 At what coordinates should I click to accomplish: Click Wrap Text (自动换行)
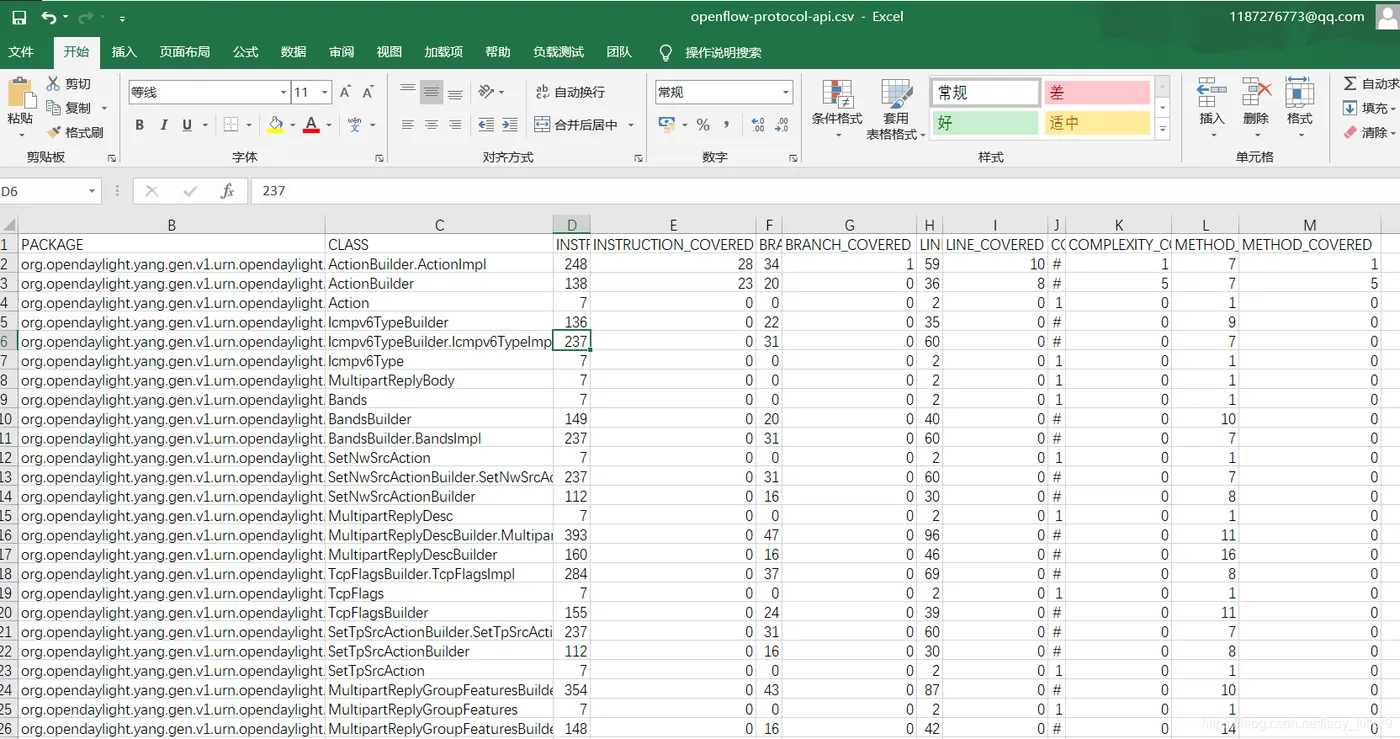[x=570, y=92]
